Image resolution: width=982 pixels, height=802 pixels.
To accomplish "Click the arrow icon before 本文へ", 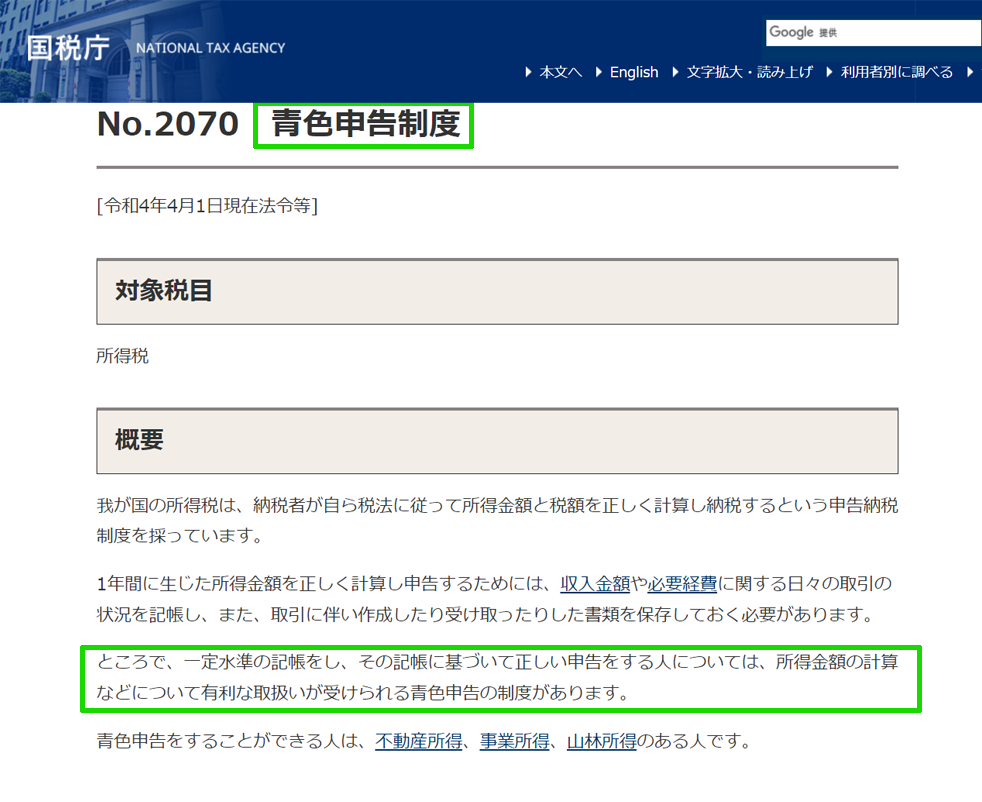I will (529, 72).
